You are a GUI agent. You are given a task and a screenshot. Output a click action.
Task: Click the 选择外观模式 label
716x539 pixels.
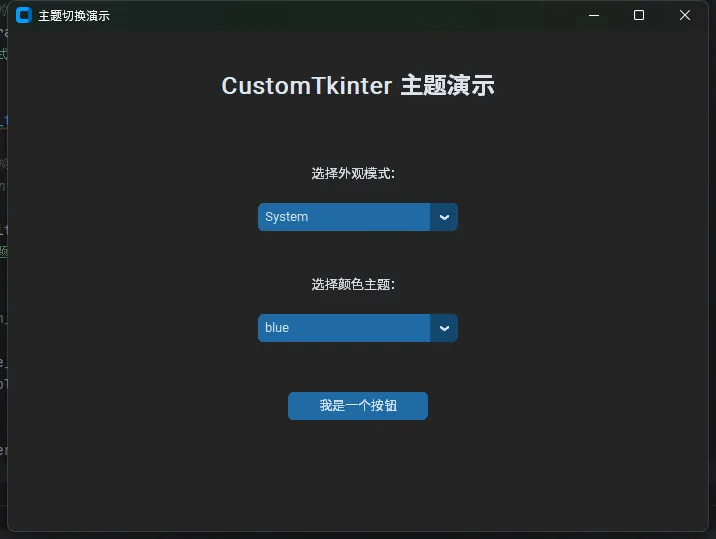tap(353, 174)
